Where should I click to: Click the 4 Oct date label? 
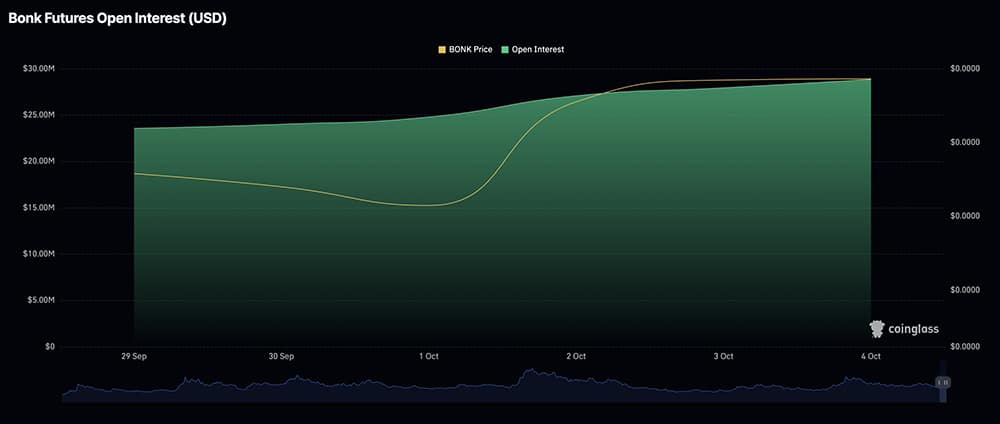click(x=870, y=356)
